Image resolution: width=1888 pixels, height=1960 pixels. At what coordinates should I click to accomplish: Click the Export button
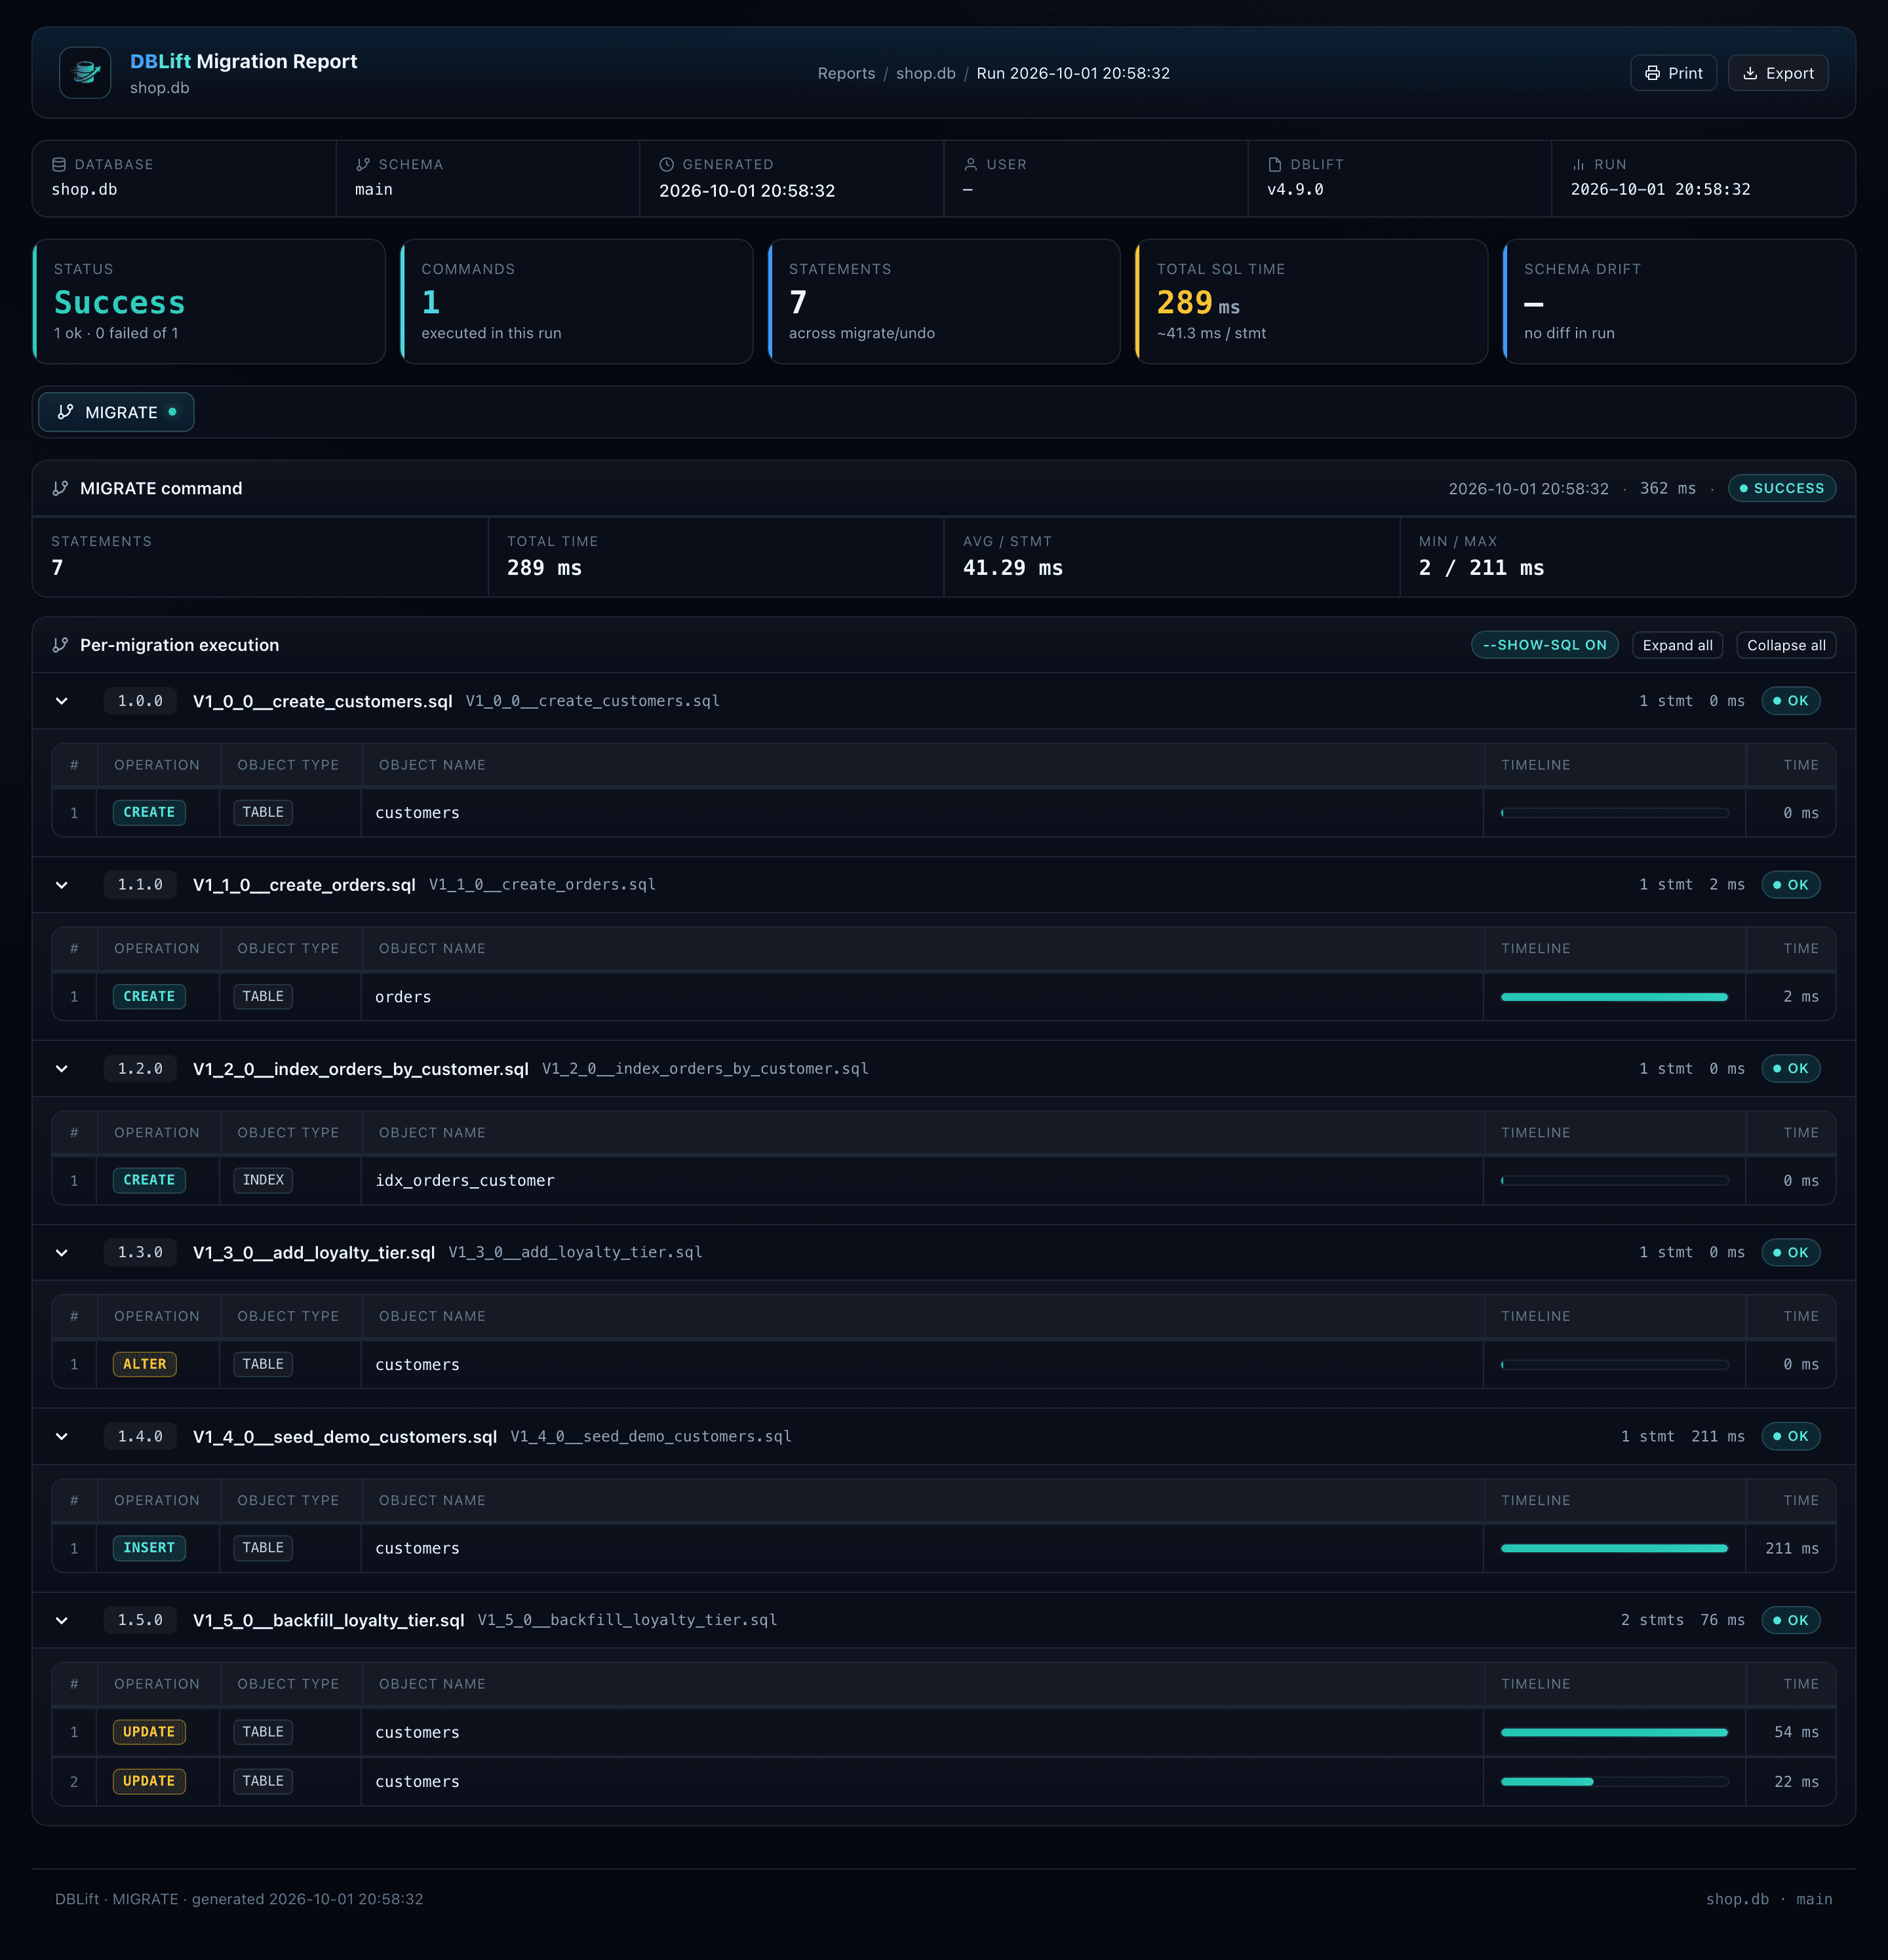pyautogui.click(x=1778, y=73)
